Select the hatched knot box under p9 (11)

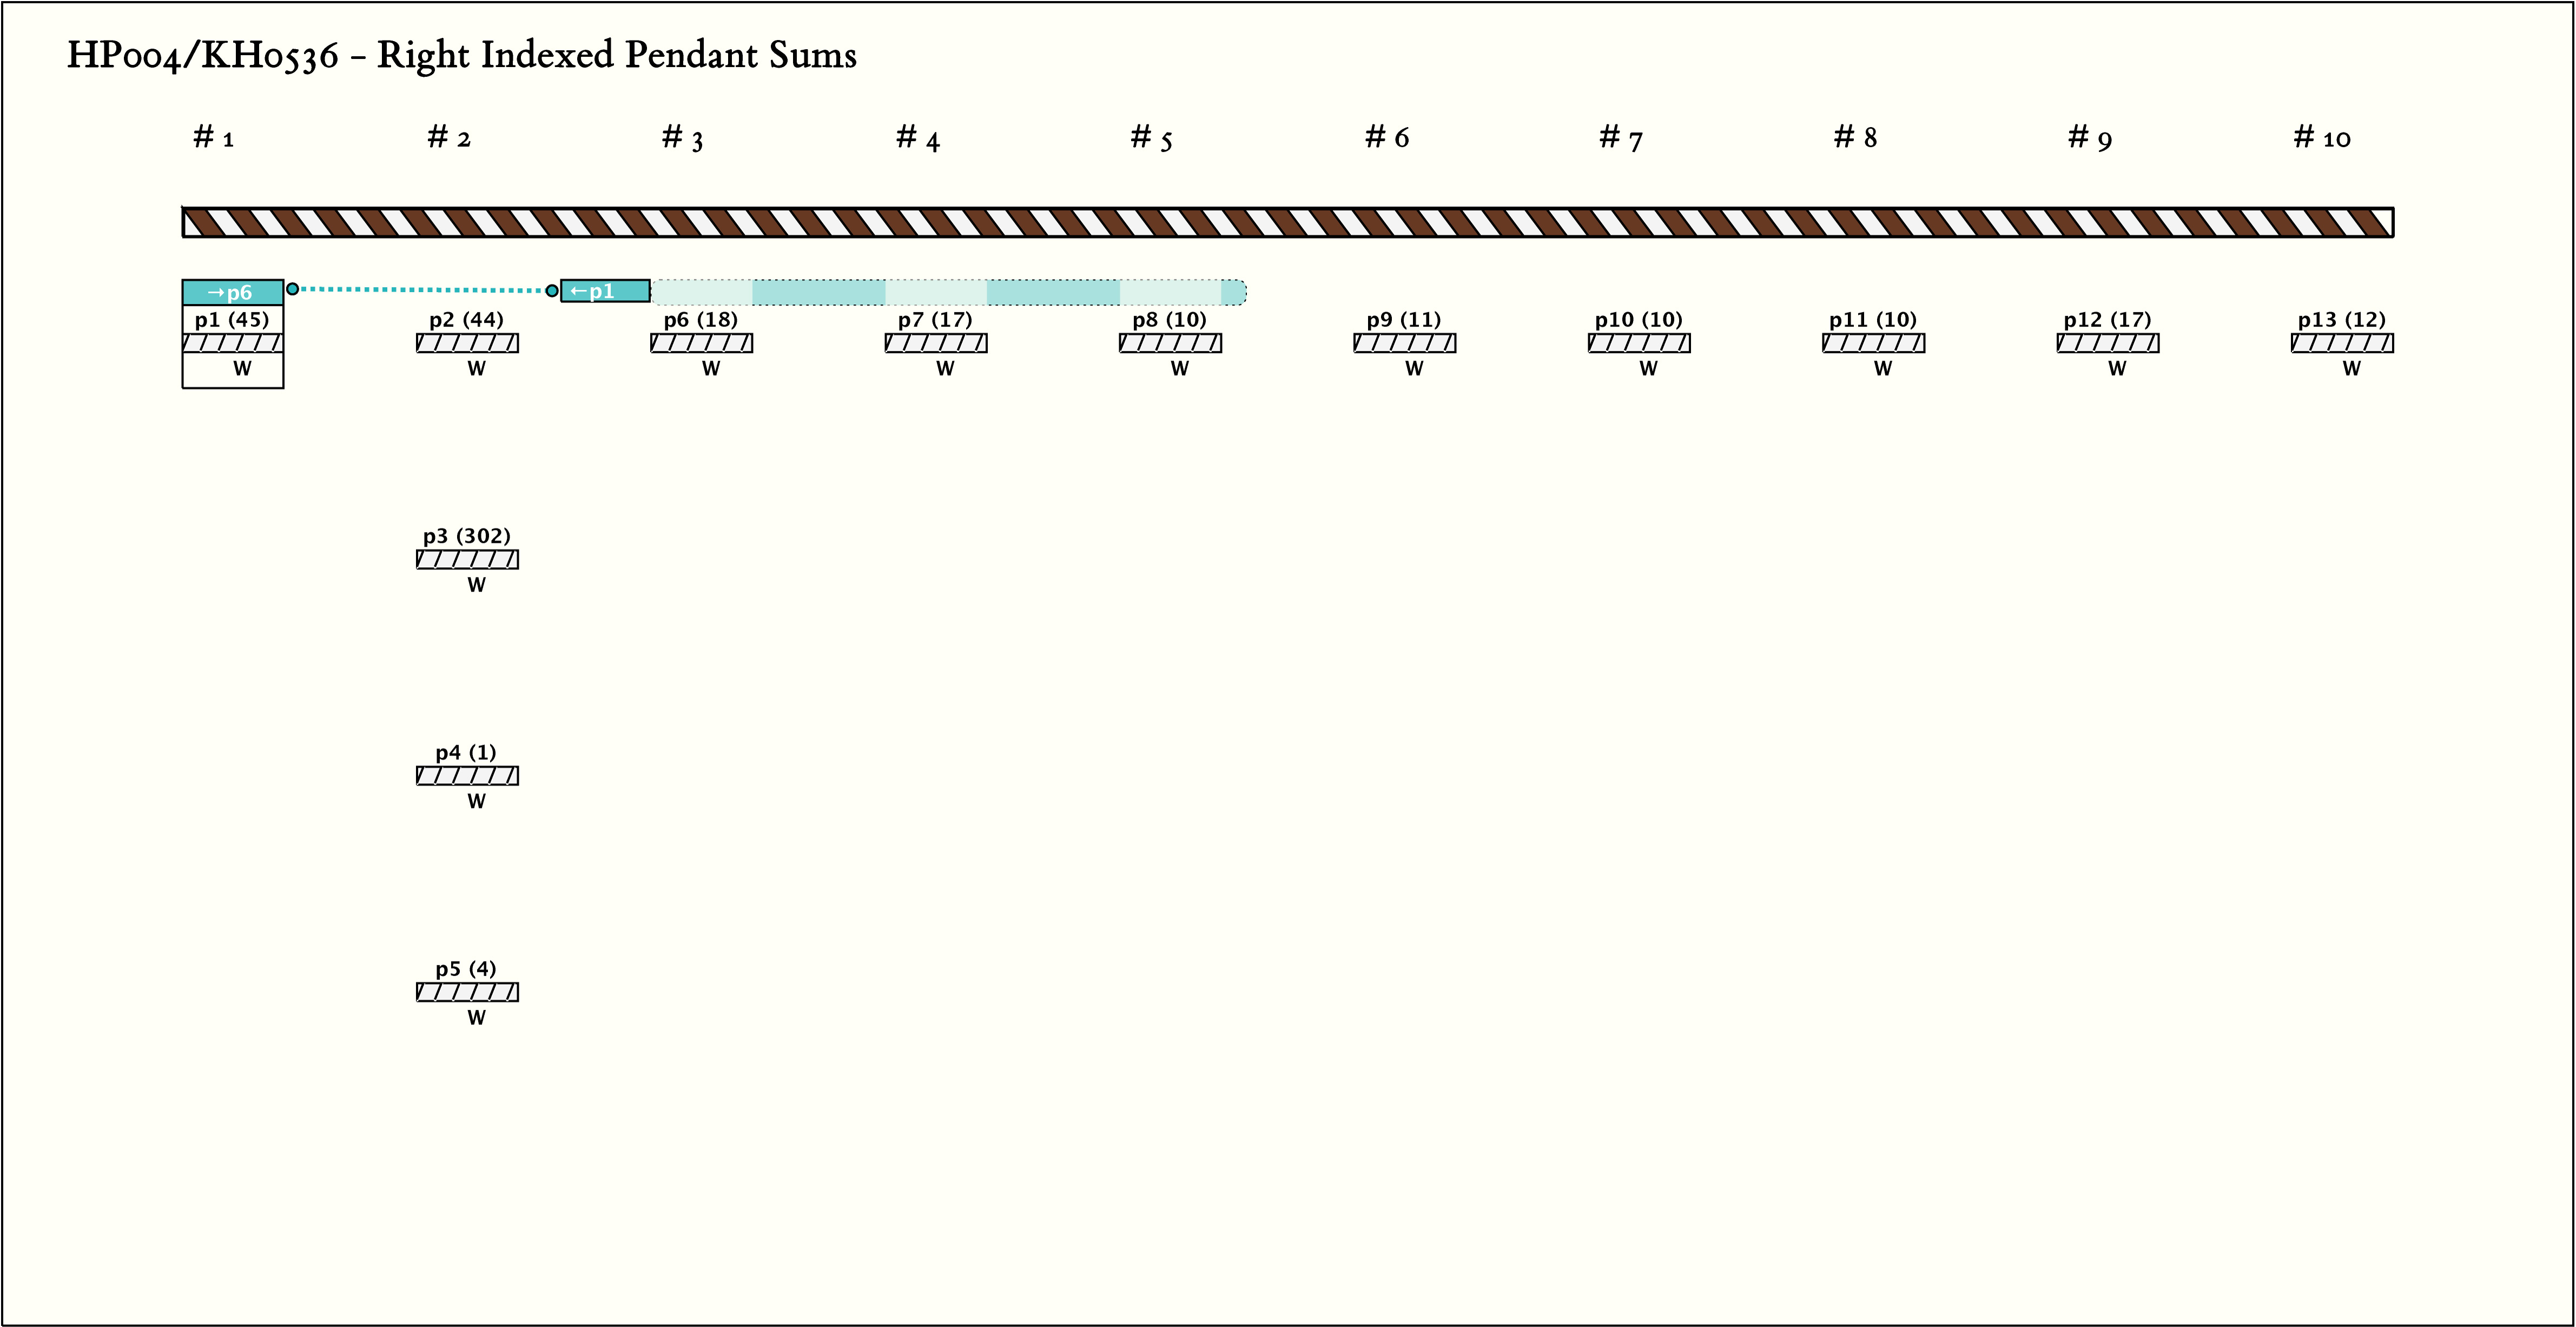(x=1404, y=344)
